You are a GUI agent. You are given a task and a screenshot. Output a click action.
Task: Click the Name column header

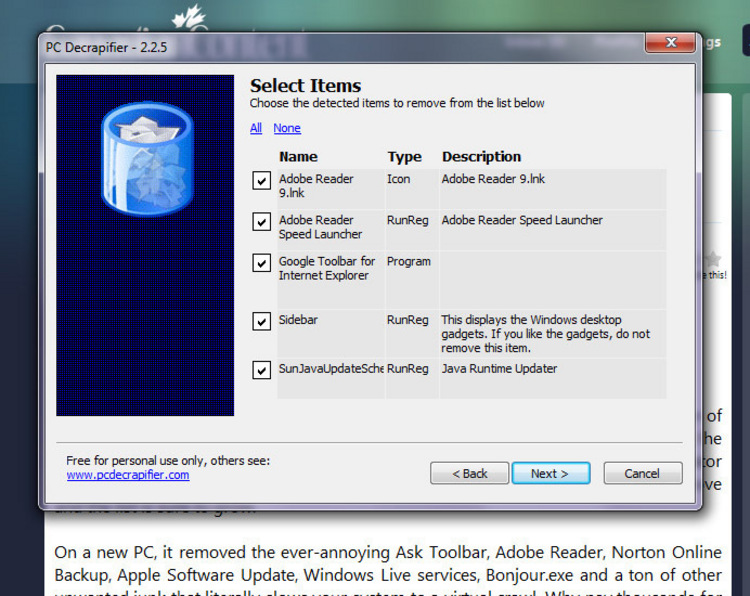(x=298, y=157)
